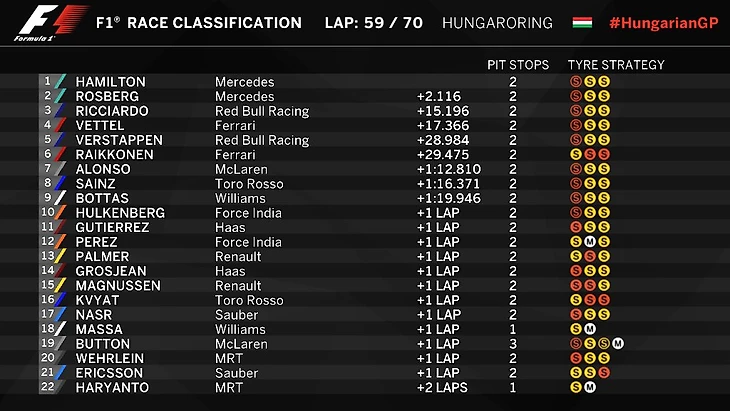Click the position number 22 box

pos(47,387)
